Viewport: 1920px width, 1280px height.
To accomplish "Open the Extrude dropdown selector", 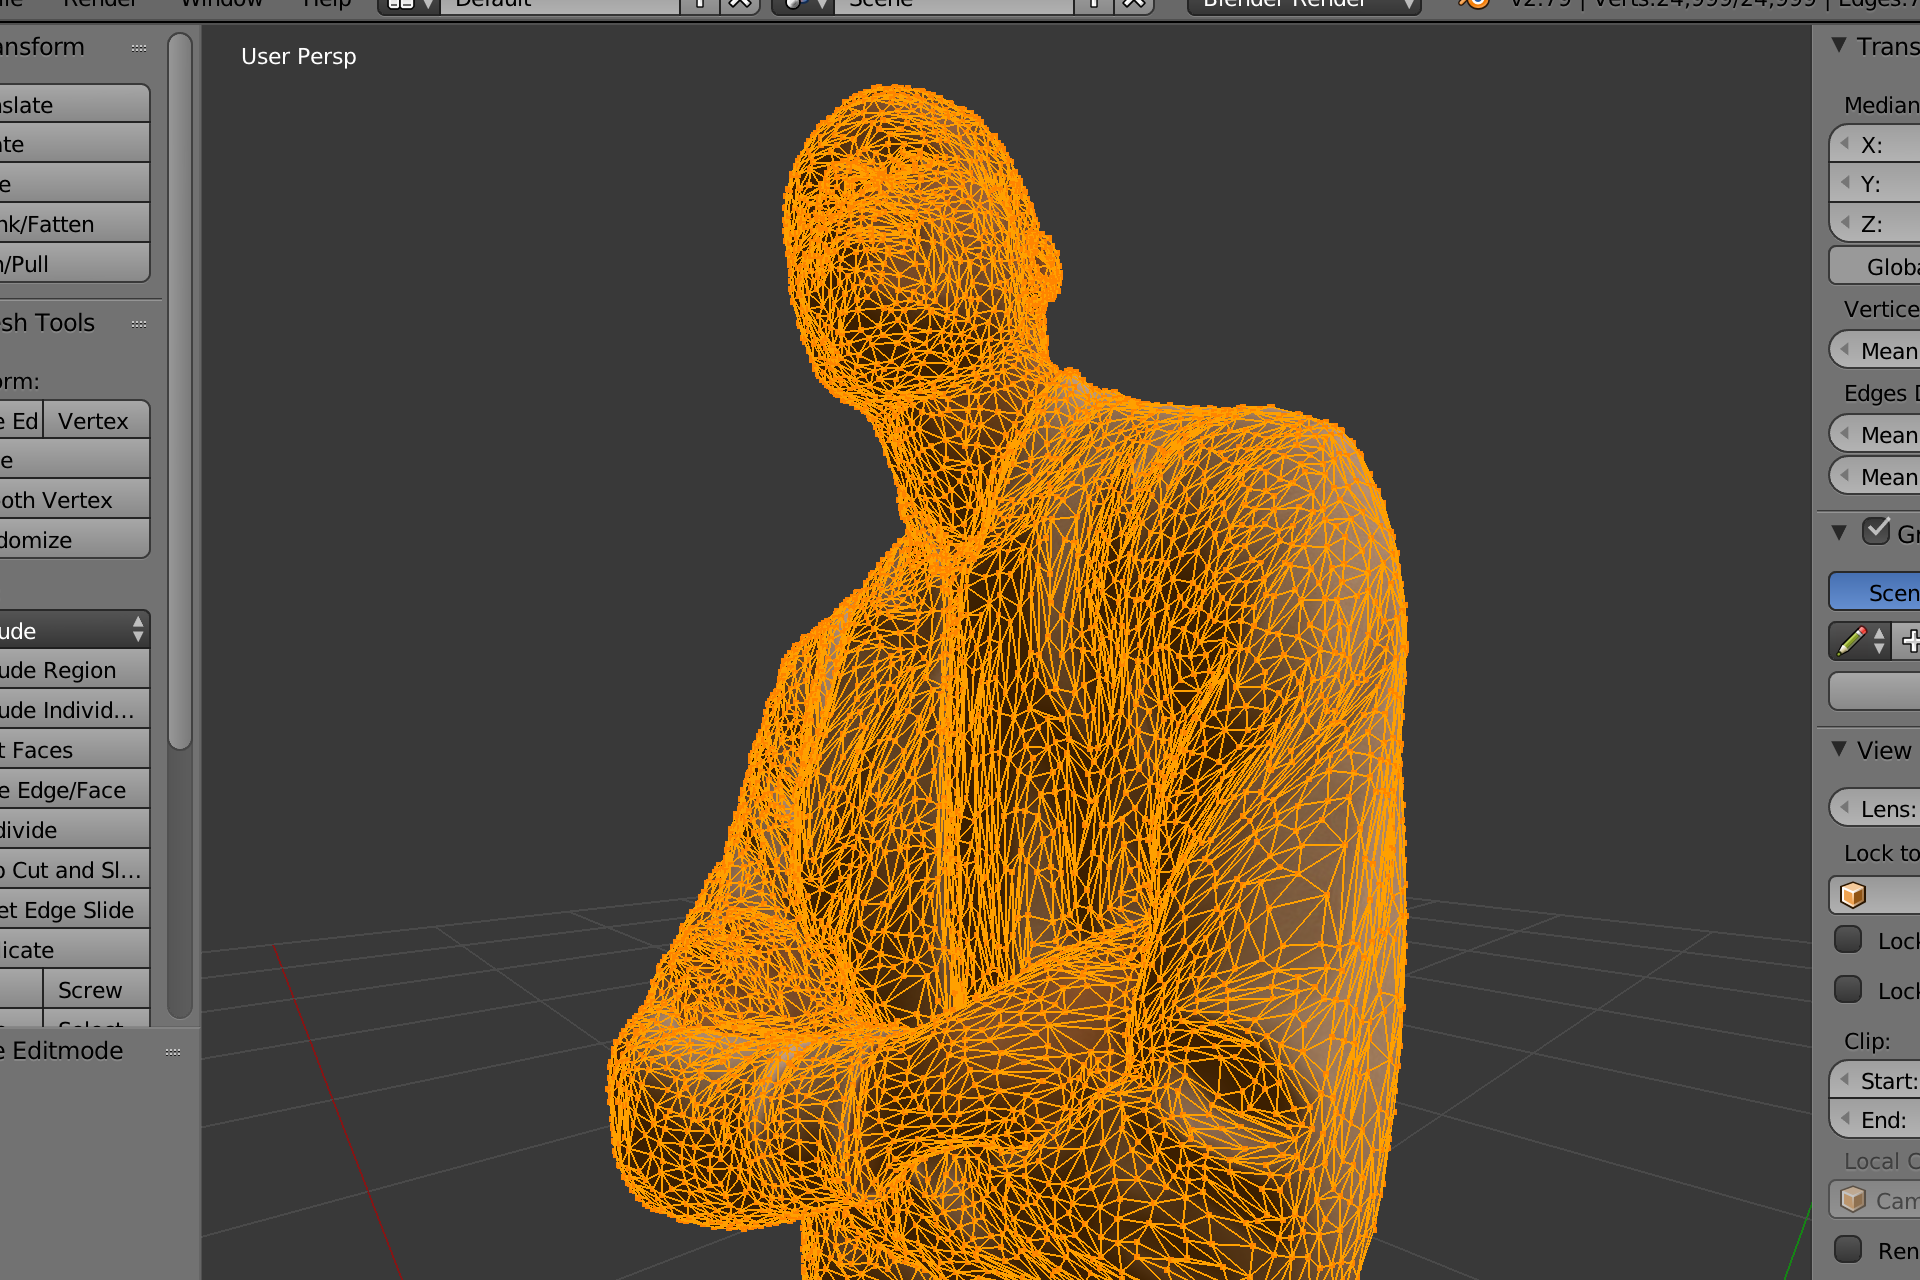I will [74, 630].
